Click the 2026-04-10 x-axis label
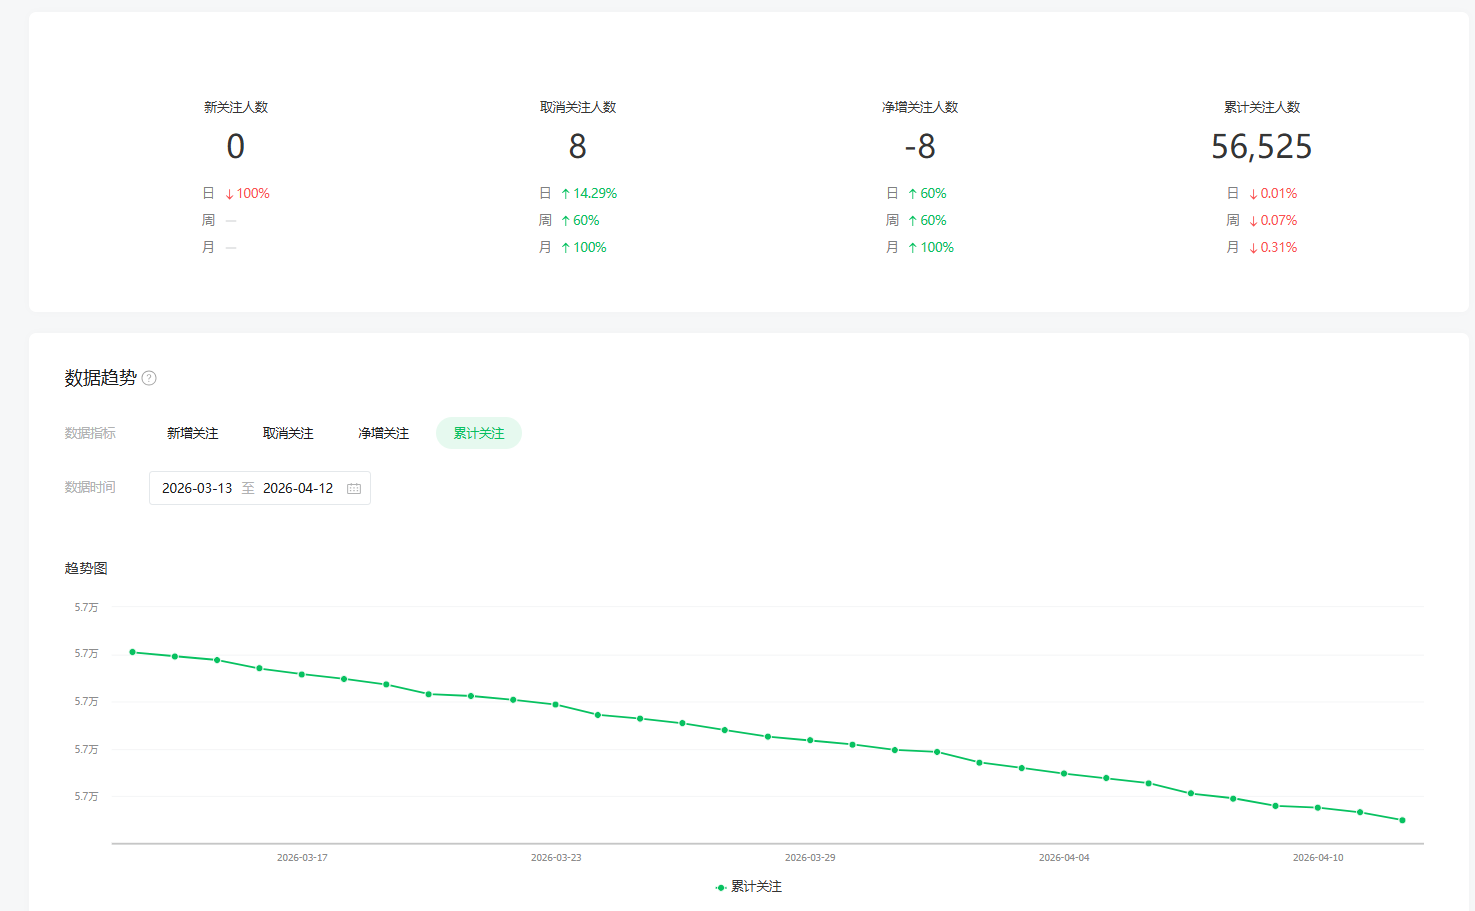This screenshot has height=911, width=1475. click(x=1318, y=858)
